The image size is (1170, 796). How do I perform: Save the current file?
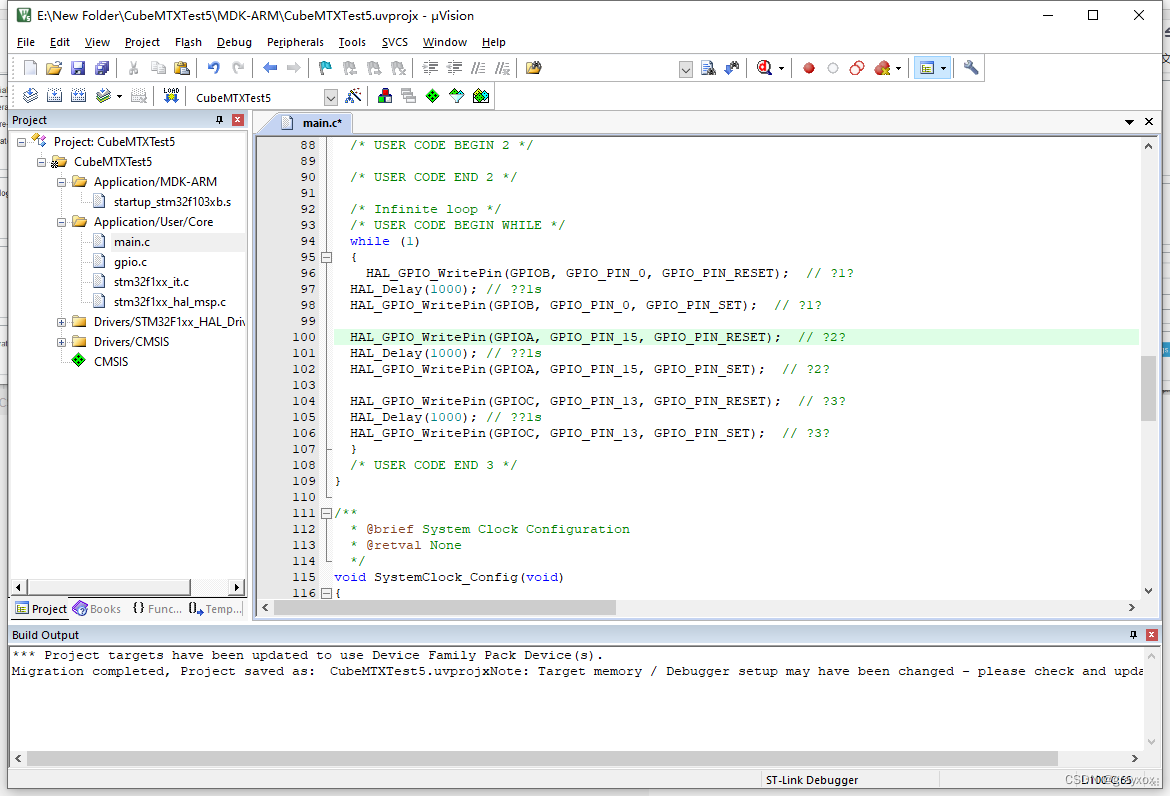pyautogui.click(x=78, y=68)
